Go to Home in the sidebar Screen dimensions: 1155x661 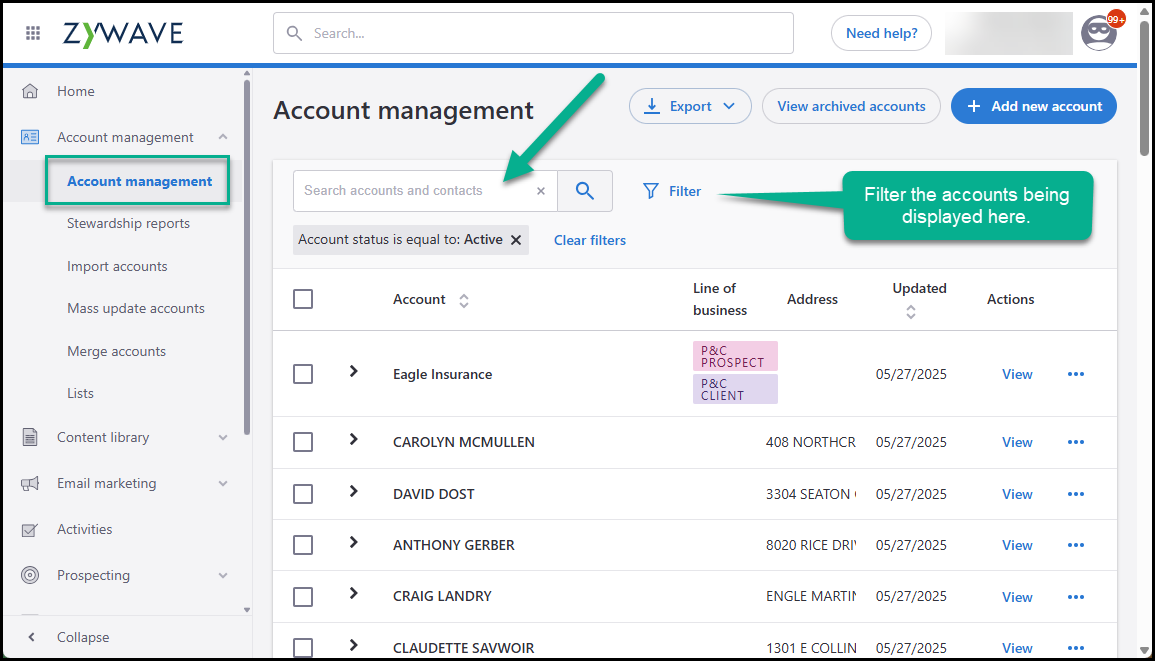[76, 91]
